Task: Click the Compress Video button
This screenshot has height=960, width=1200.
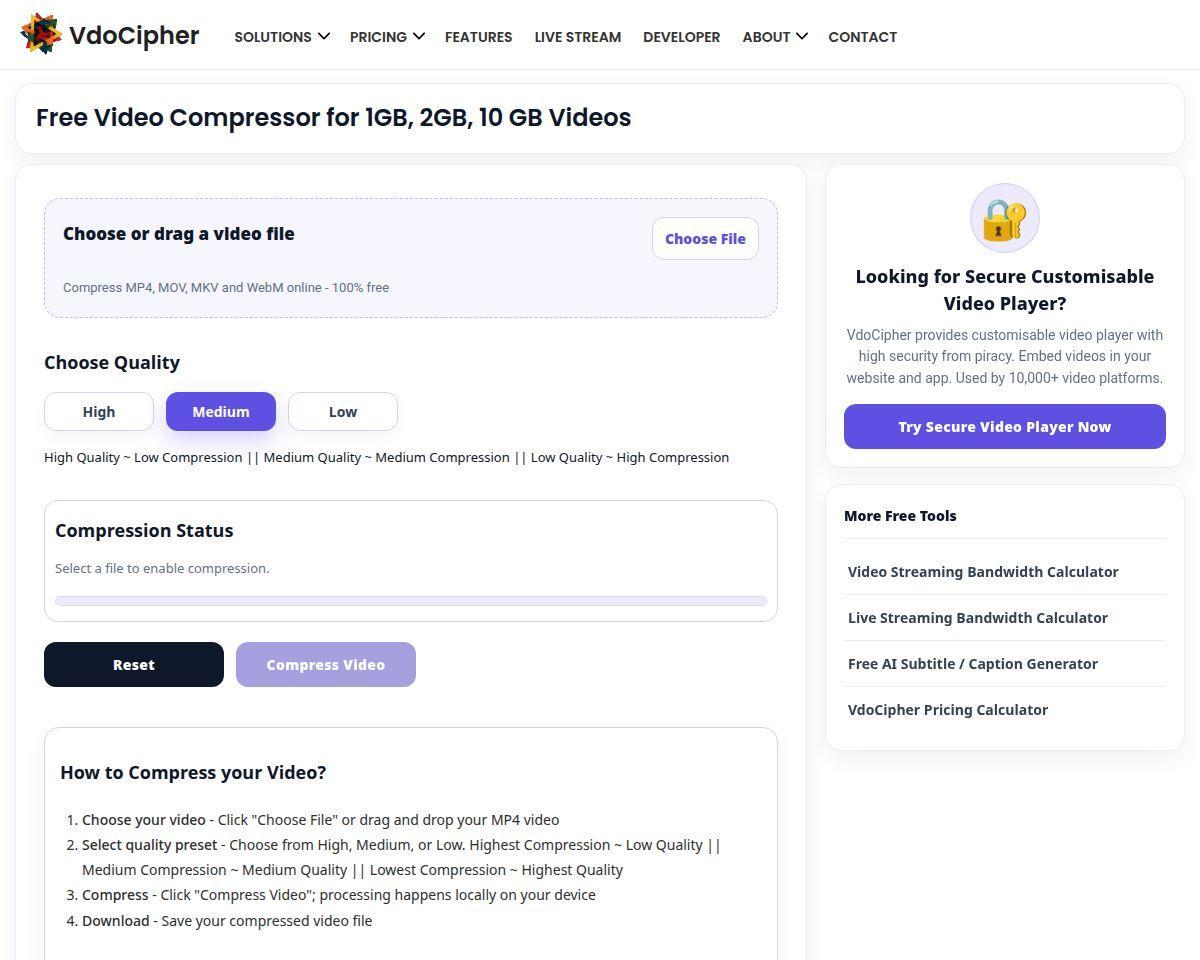Action: 326,664
